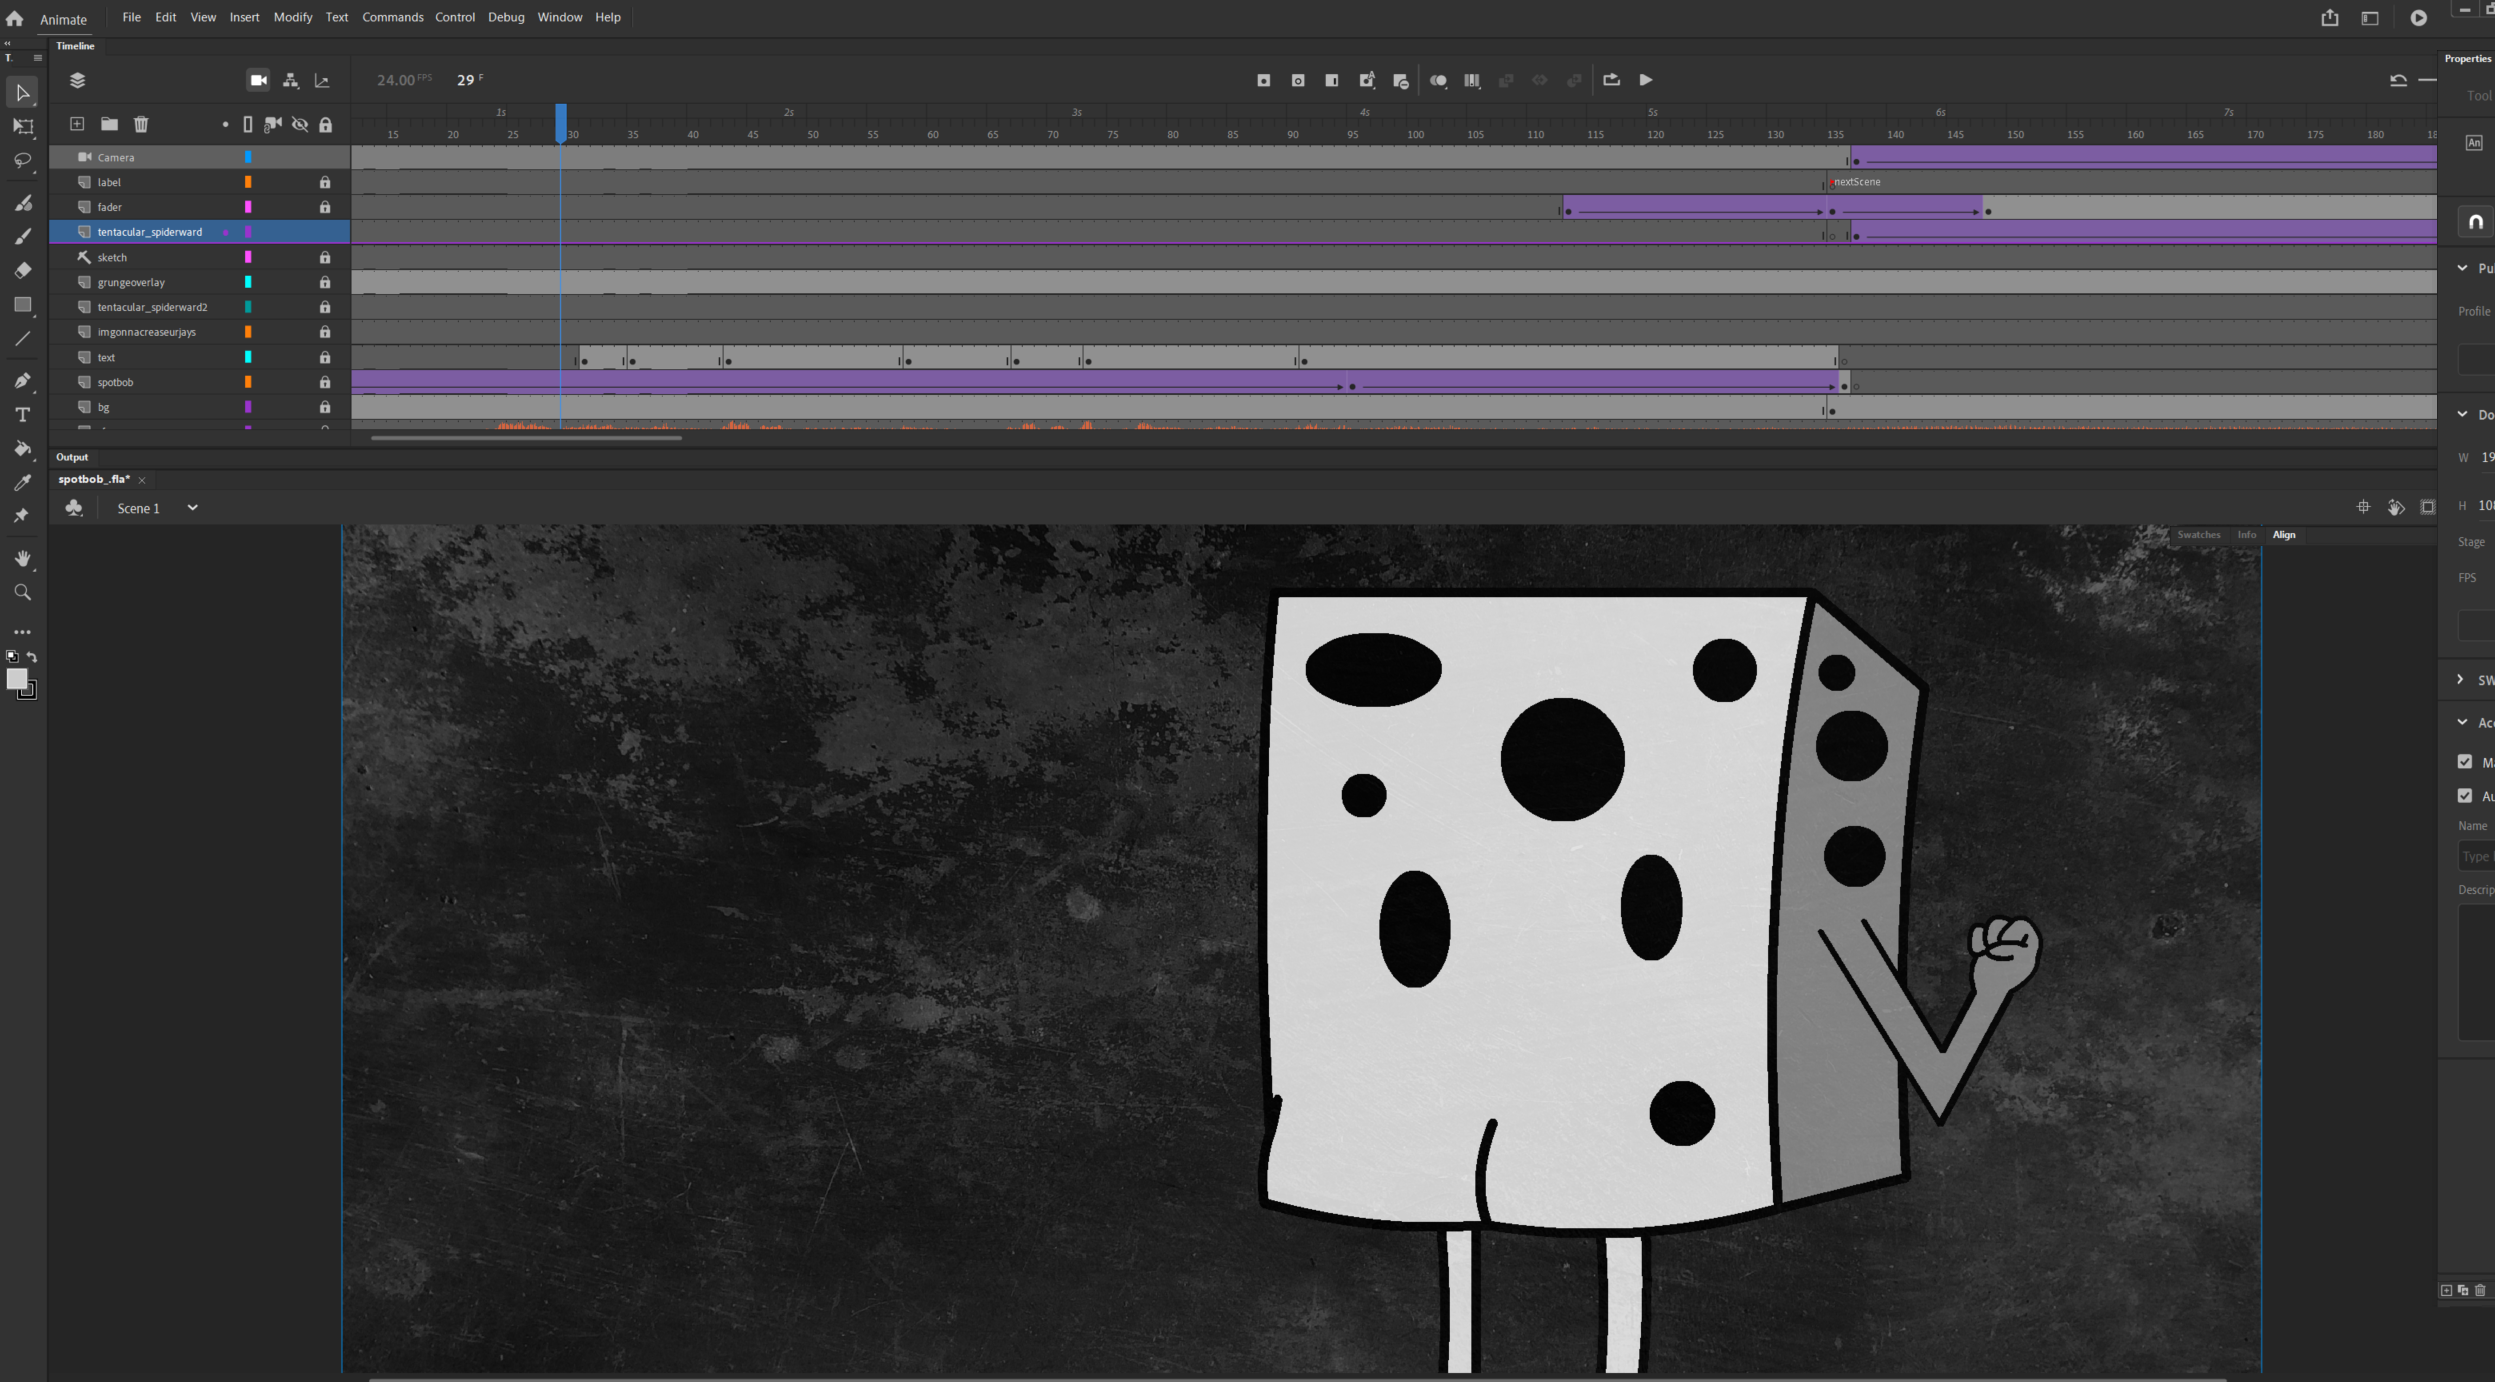Image resolution: width=2495 pixels, height=1382 pixels.
Task: Open the remove frames dropdown icon
Action: (x=1401, y=81)
